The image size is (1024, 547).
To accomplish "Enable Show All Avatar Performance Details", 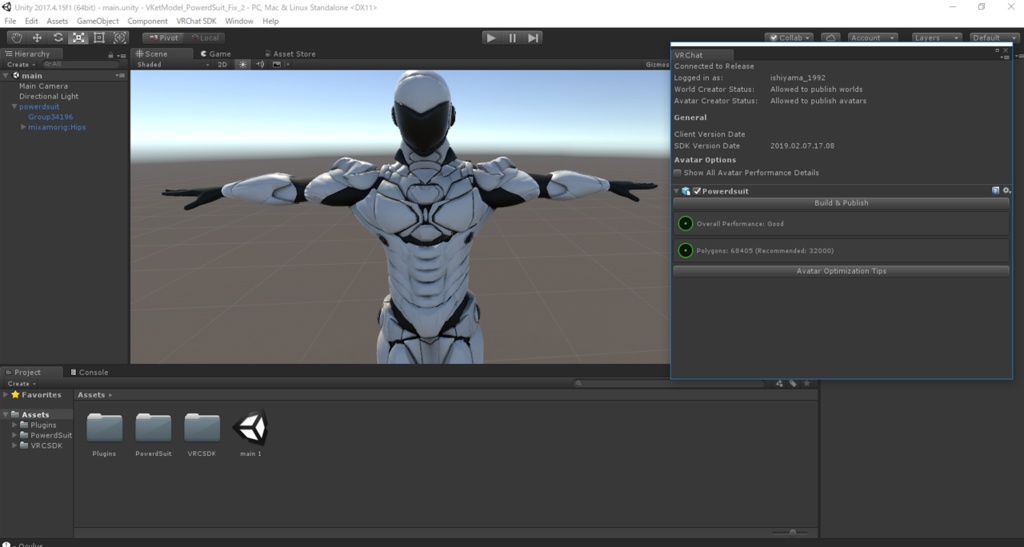I will coord(678,173).
